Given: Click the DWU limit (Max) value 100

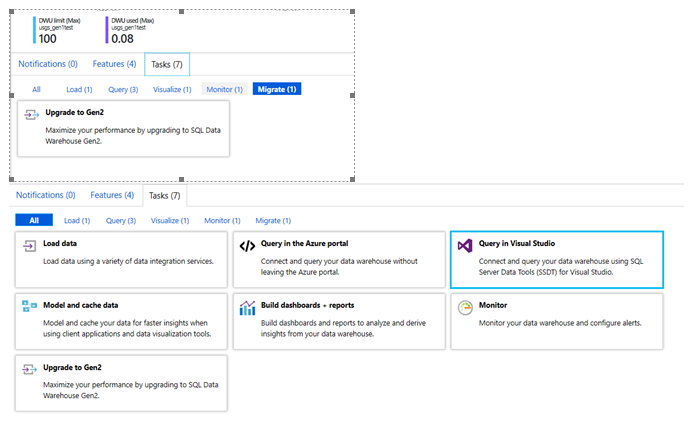Looking at the screenshot, I should (x=47, y=39).
